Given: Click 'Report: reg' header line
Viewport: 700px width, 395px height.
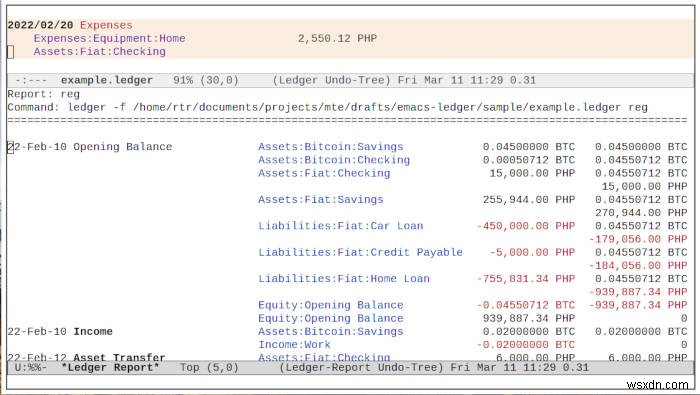Looking at the screenshot, I should [x=44, y=94].
